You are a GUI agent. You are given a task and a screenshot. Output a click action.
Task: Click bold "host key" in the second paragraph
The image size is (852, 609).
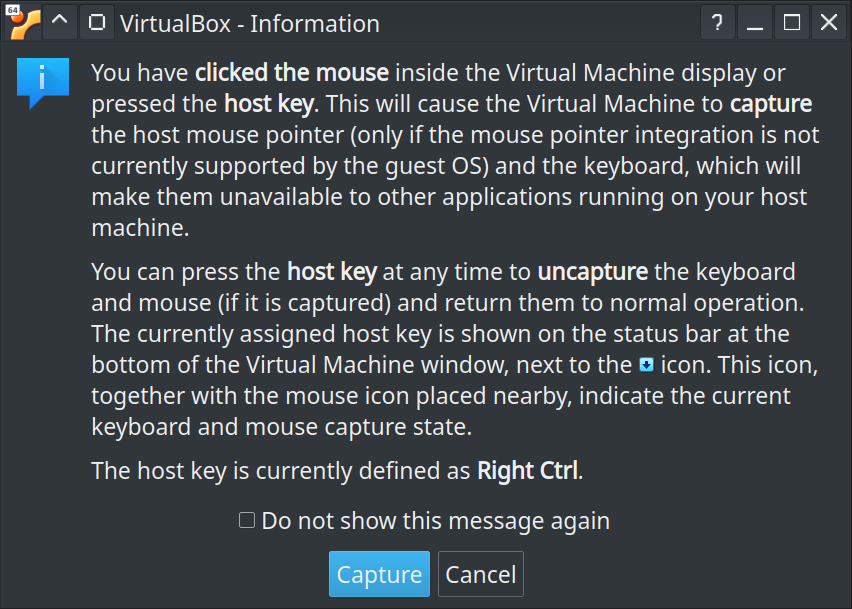(x=331, y=272)
